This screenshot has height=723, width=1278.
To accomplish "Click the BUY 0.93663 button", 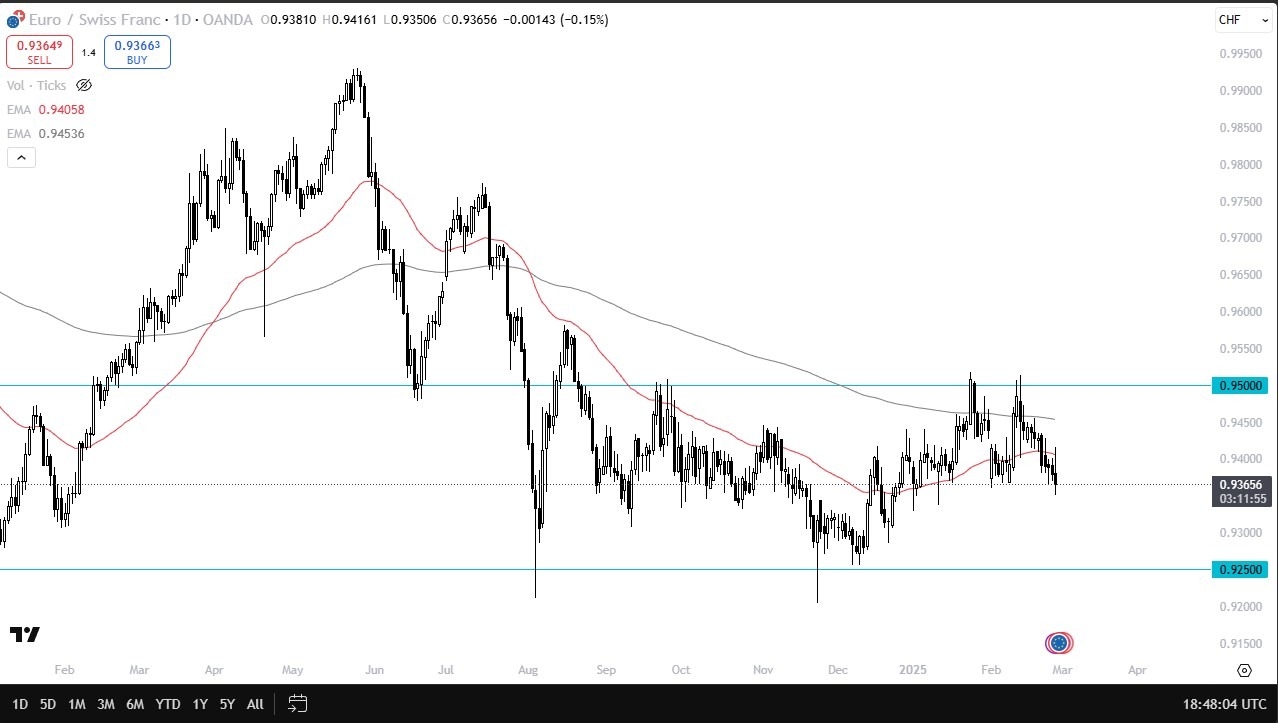I will 137,52.
